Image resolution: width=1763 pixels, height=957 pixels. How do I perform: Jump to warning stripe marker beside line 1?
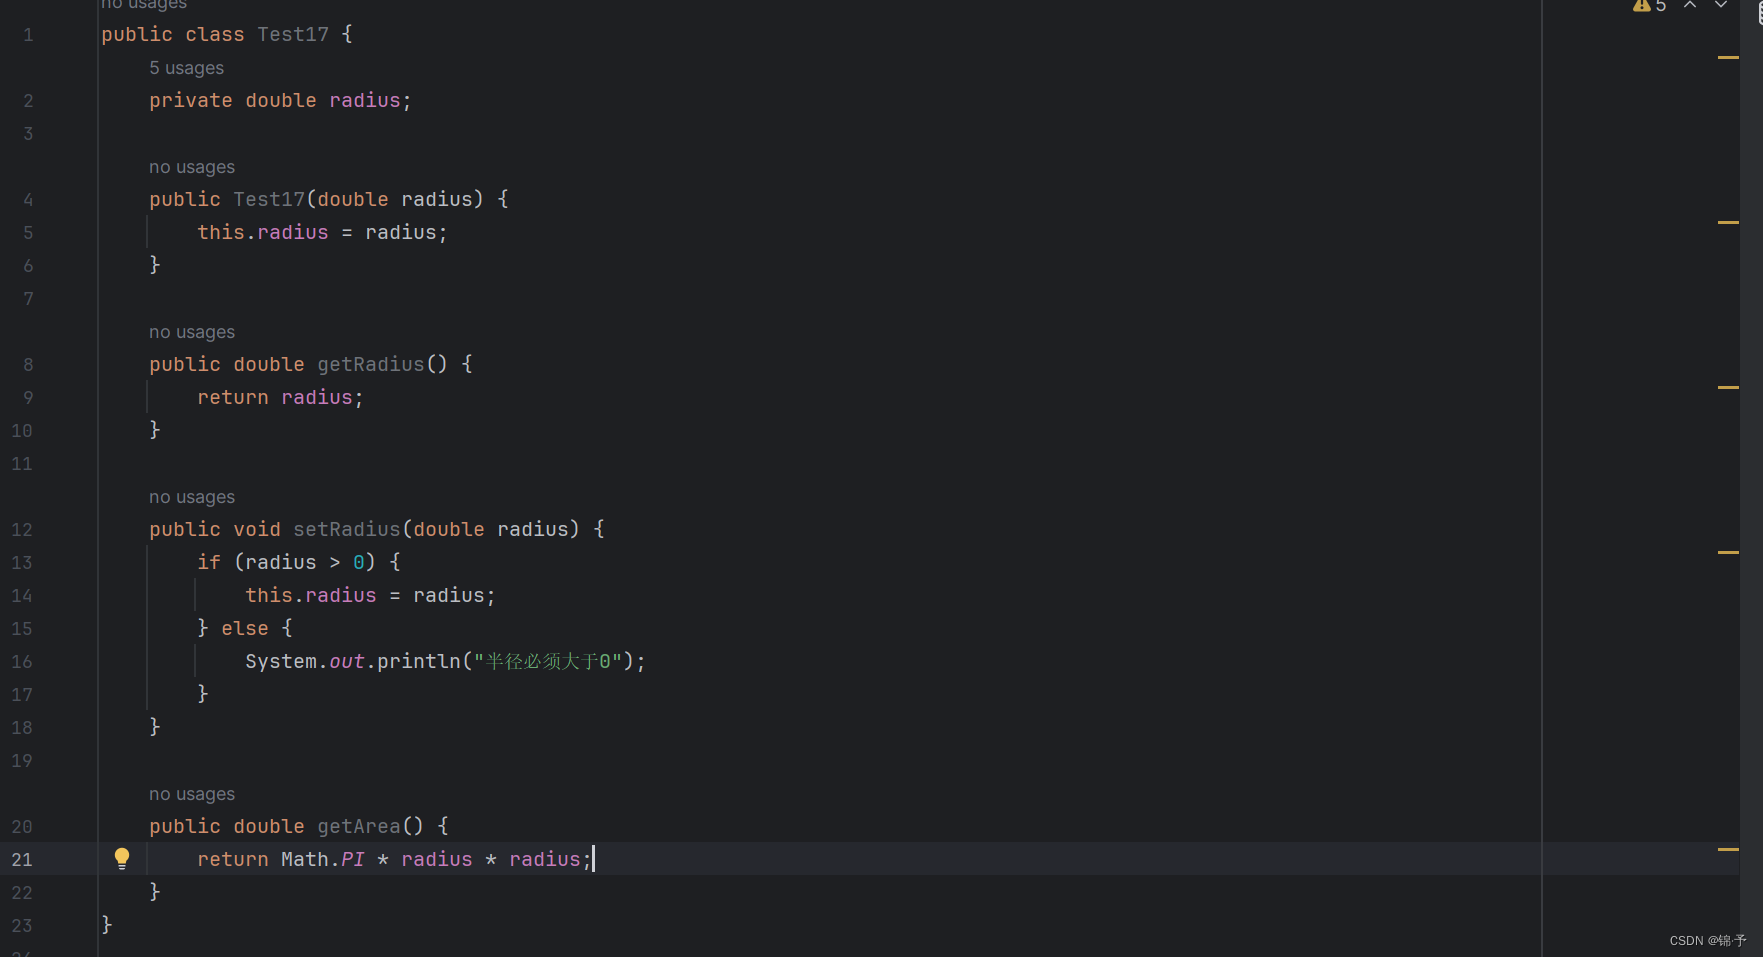(x=1728, y=57)
